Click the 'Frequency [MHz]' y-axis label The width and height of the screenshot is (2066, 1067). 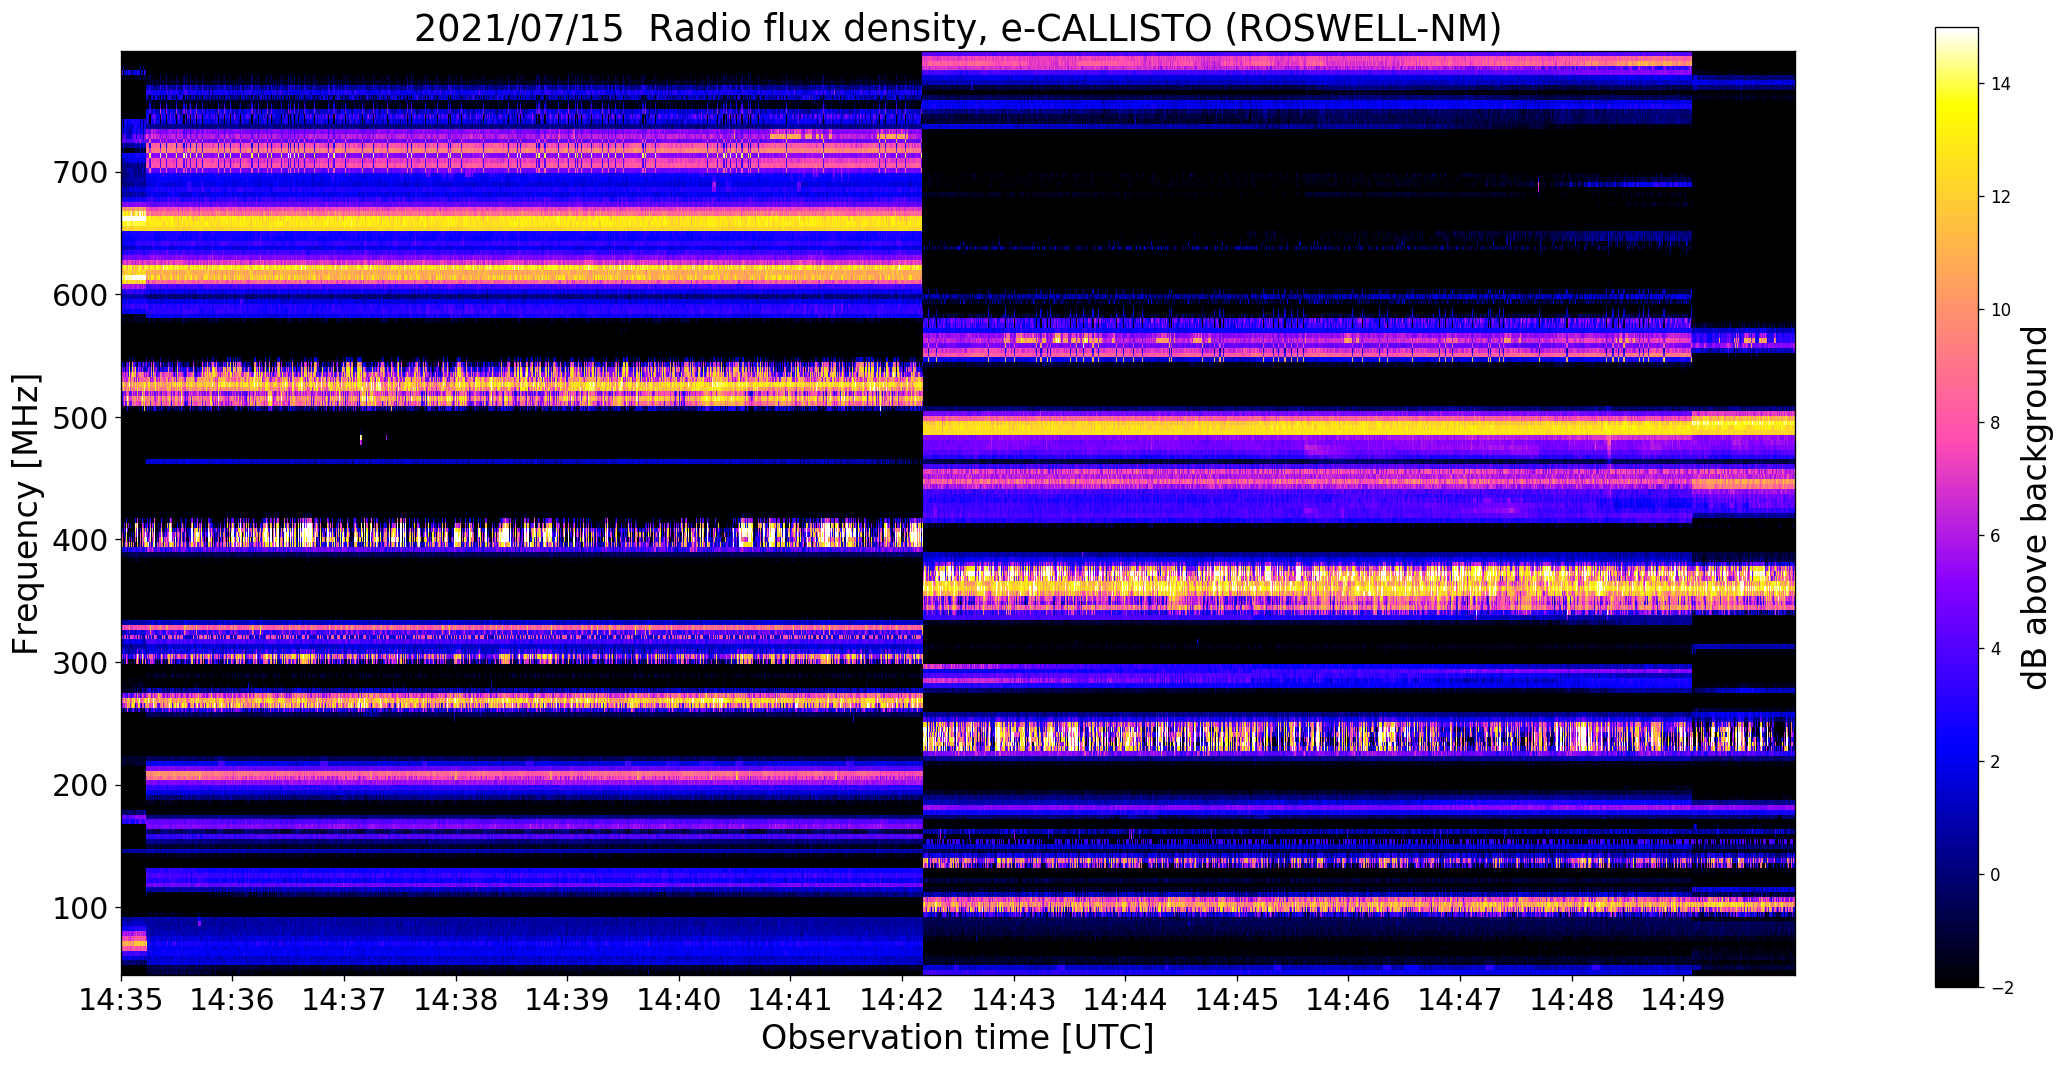[x=26, y=514]
